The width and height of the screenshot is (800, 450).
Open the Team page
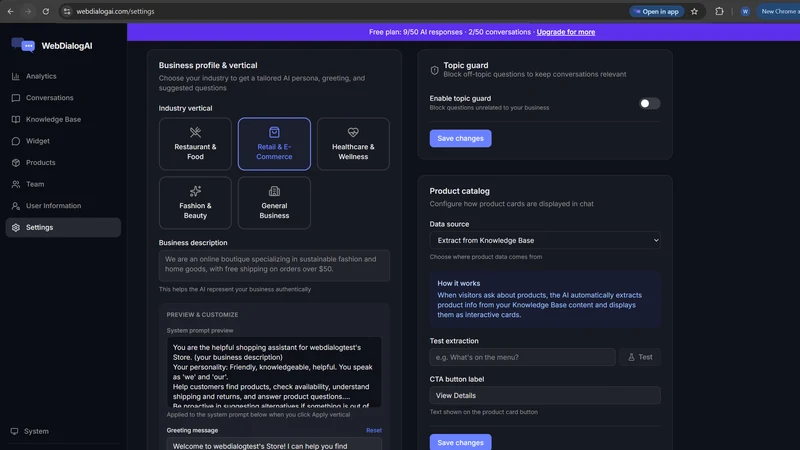click(x=63, y=184)
